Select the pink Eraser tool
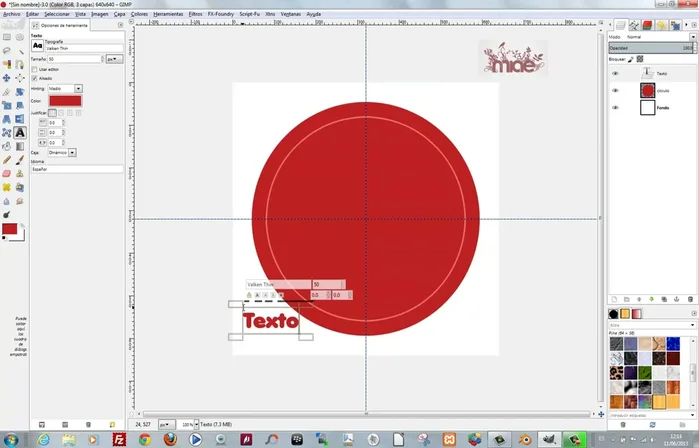 click(6, 172)
